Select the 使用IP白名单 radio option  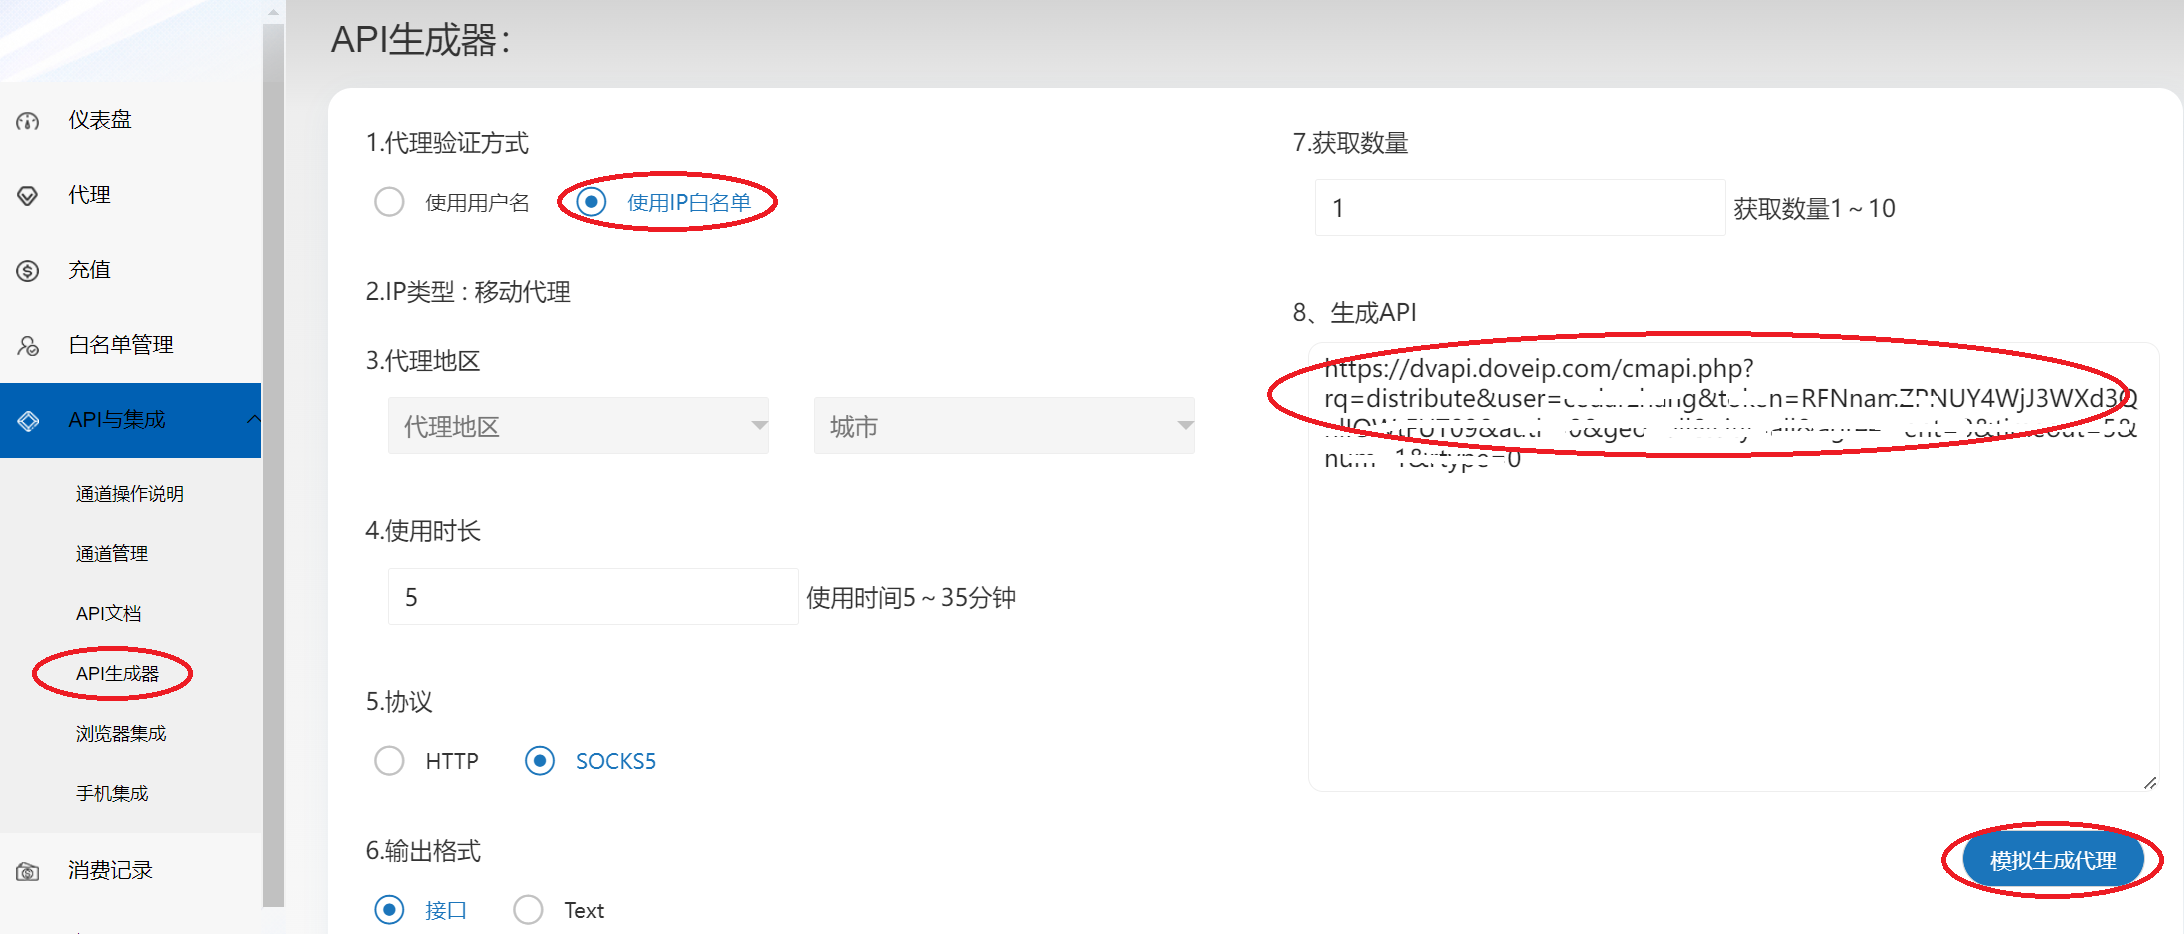coord(592,202)
